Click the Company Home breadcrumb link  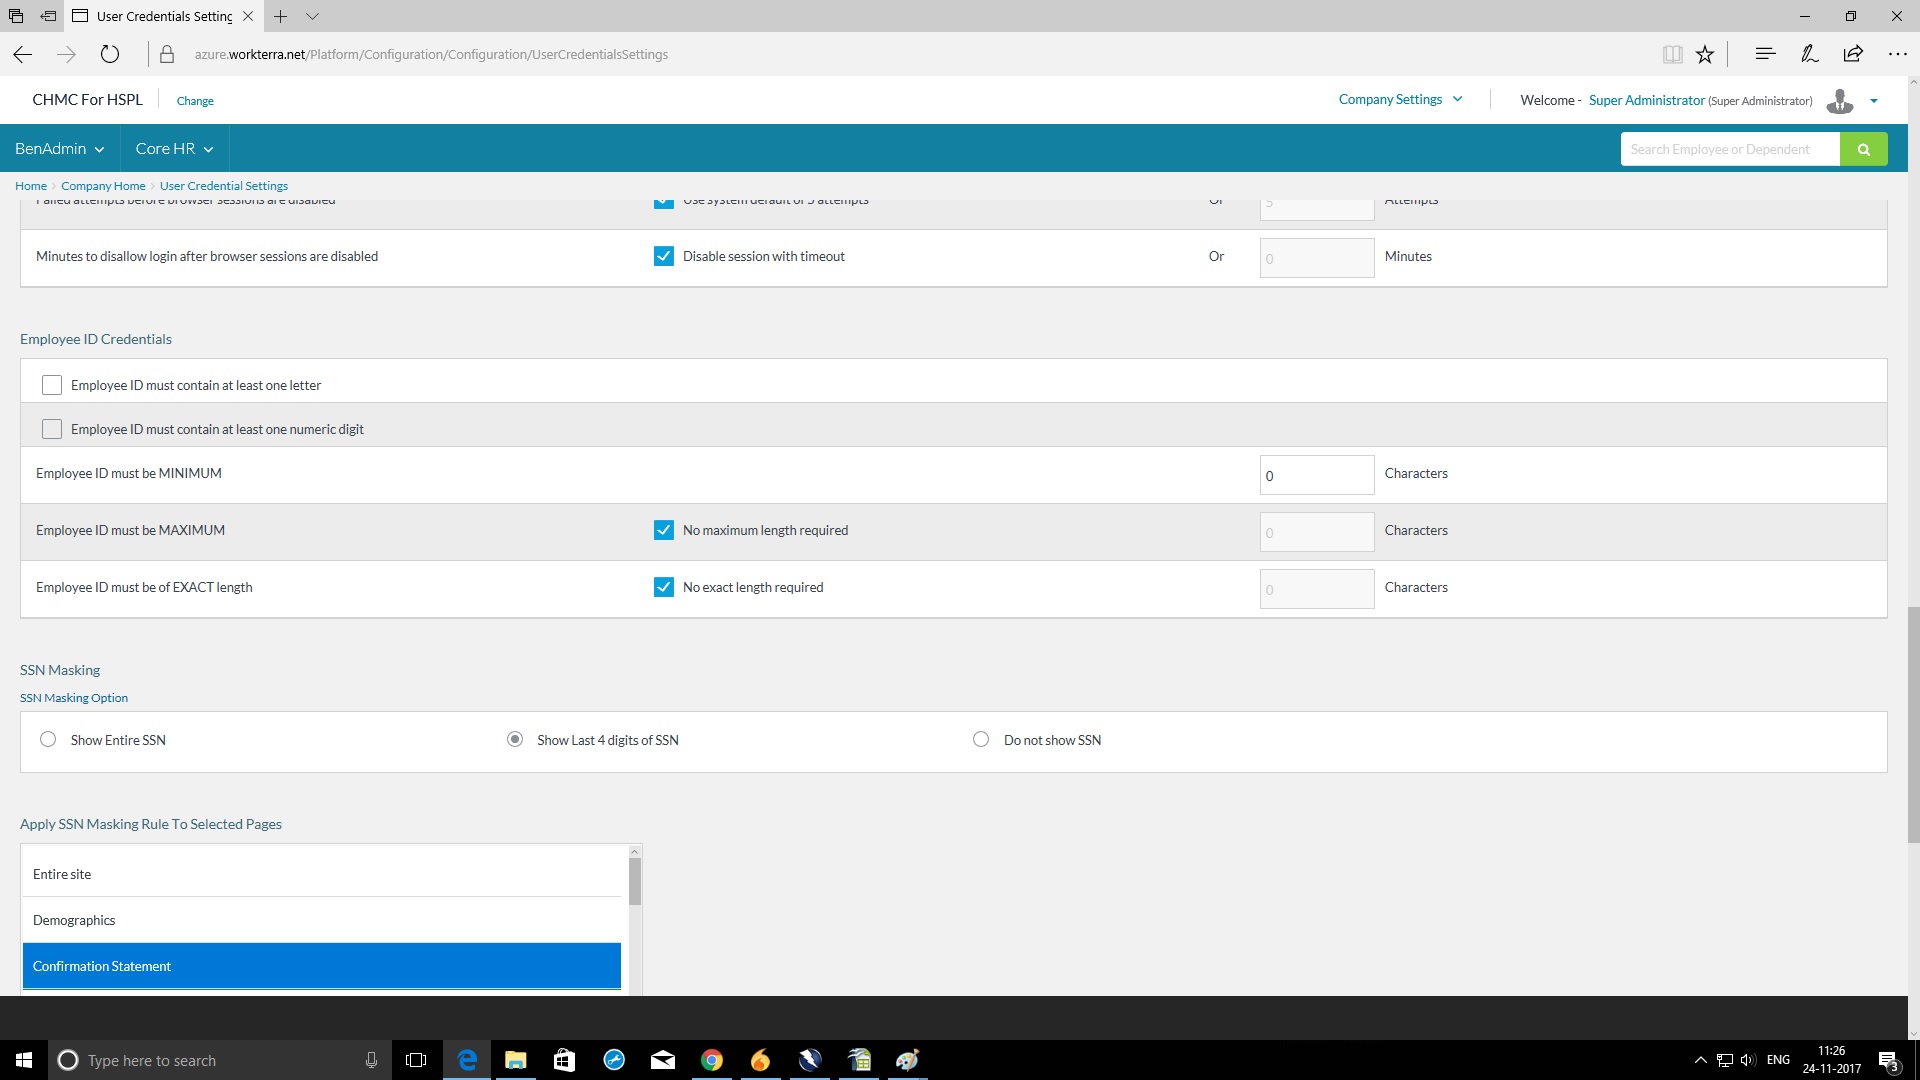point(103,186)
